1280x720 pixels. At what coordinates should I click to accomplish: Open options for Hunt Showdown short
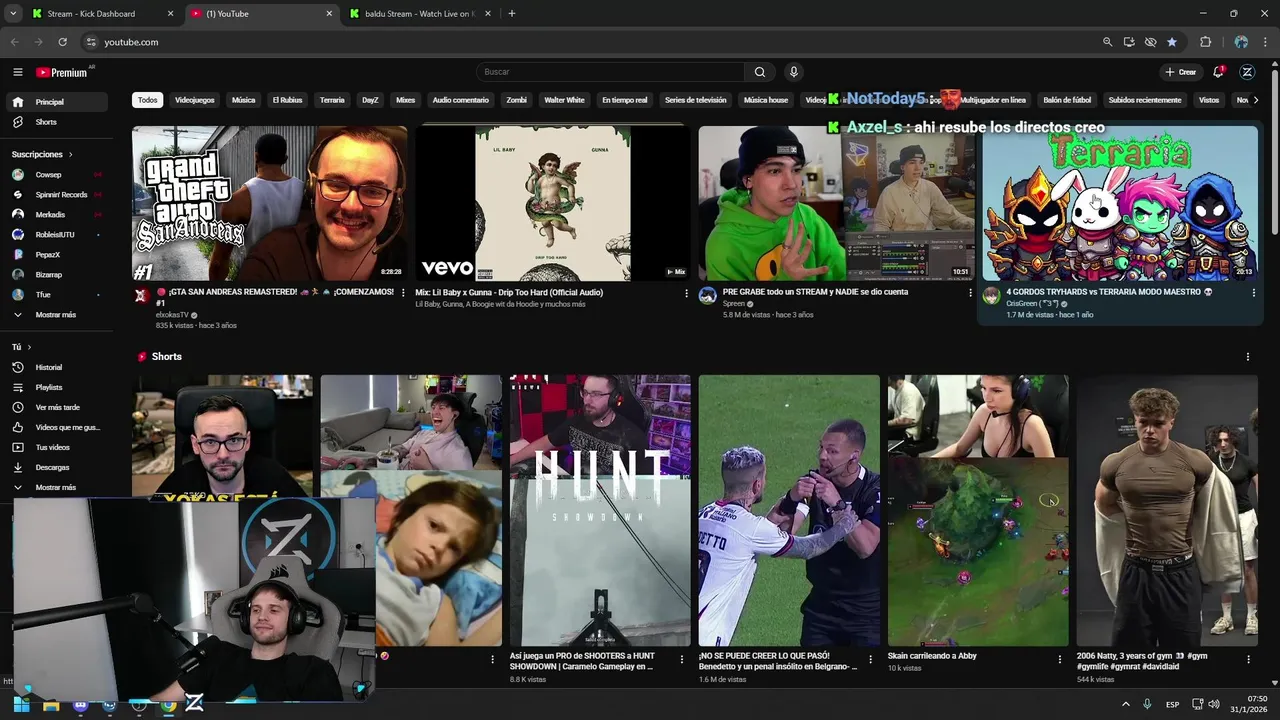(x=682, y=660)
